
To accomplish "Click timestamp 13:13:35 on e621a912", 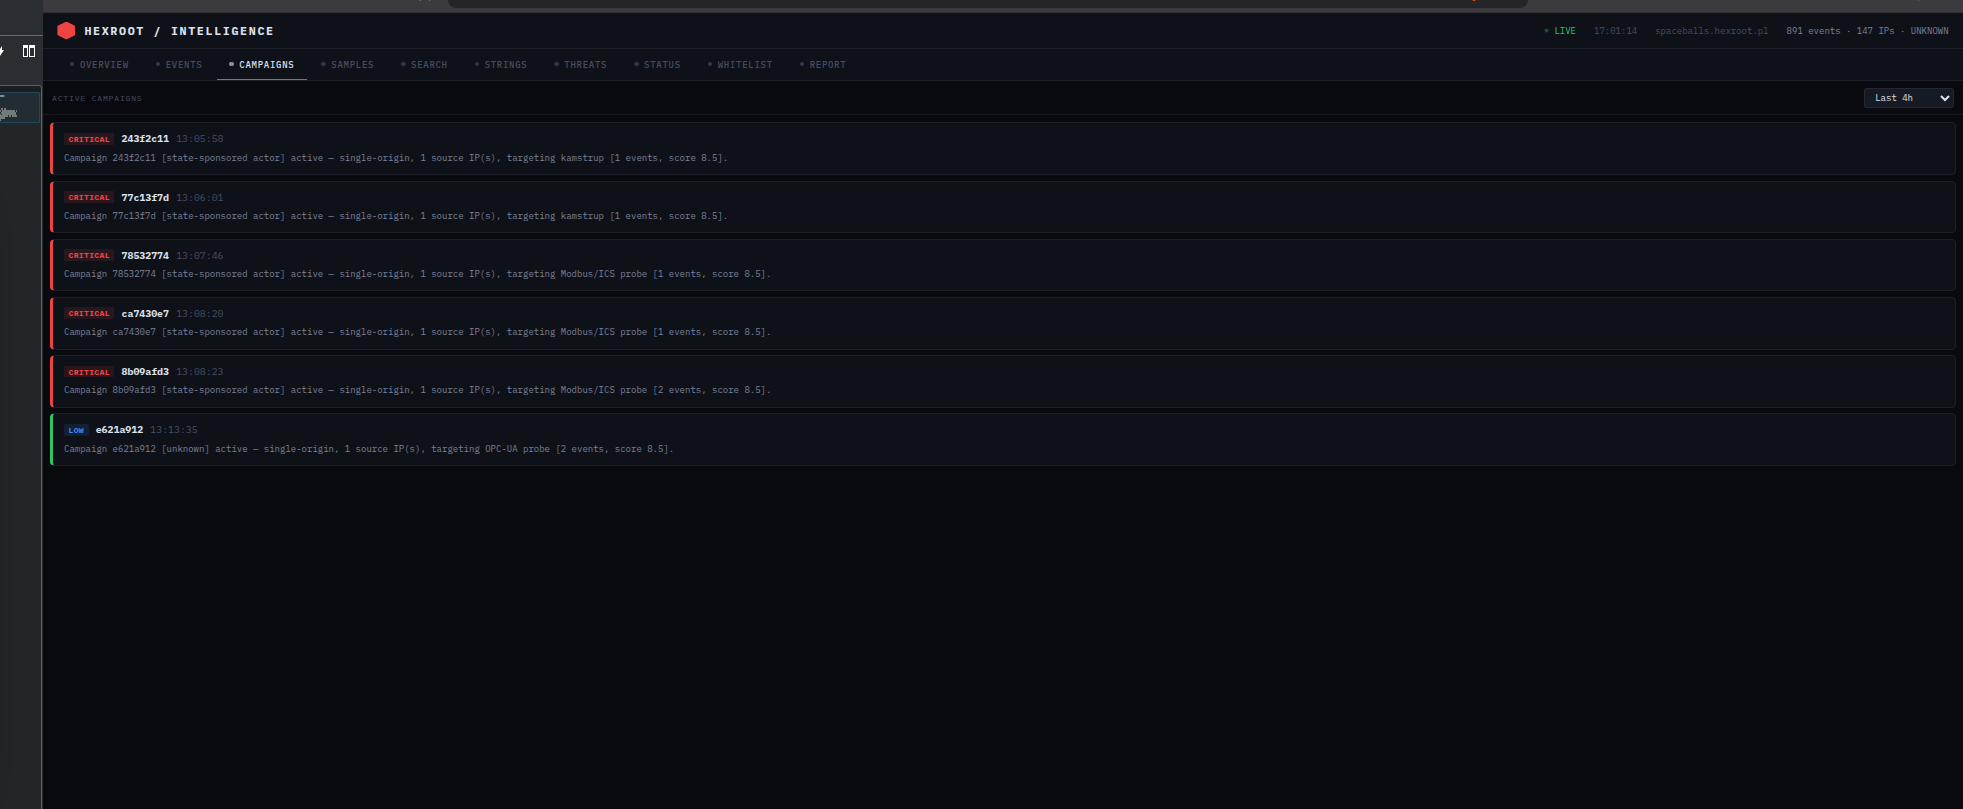I will [174, 430].
